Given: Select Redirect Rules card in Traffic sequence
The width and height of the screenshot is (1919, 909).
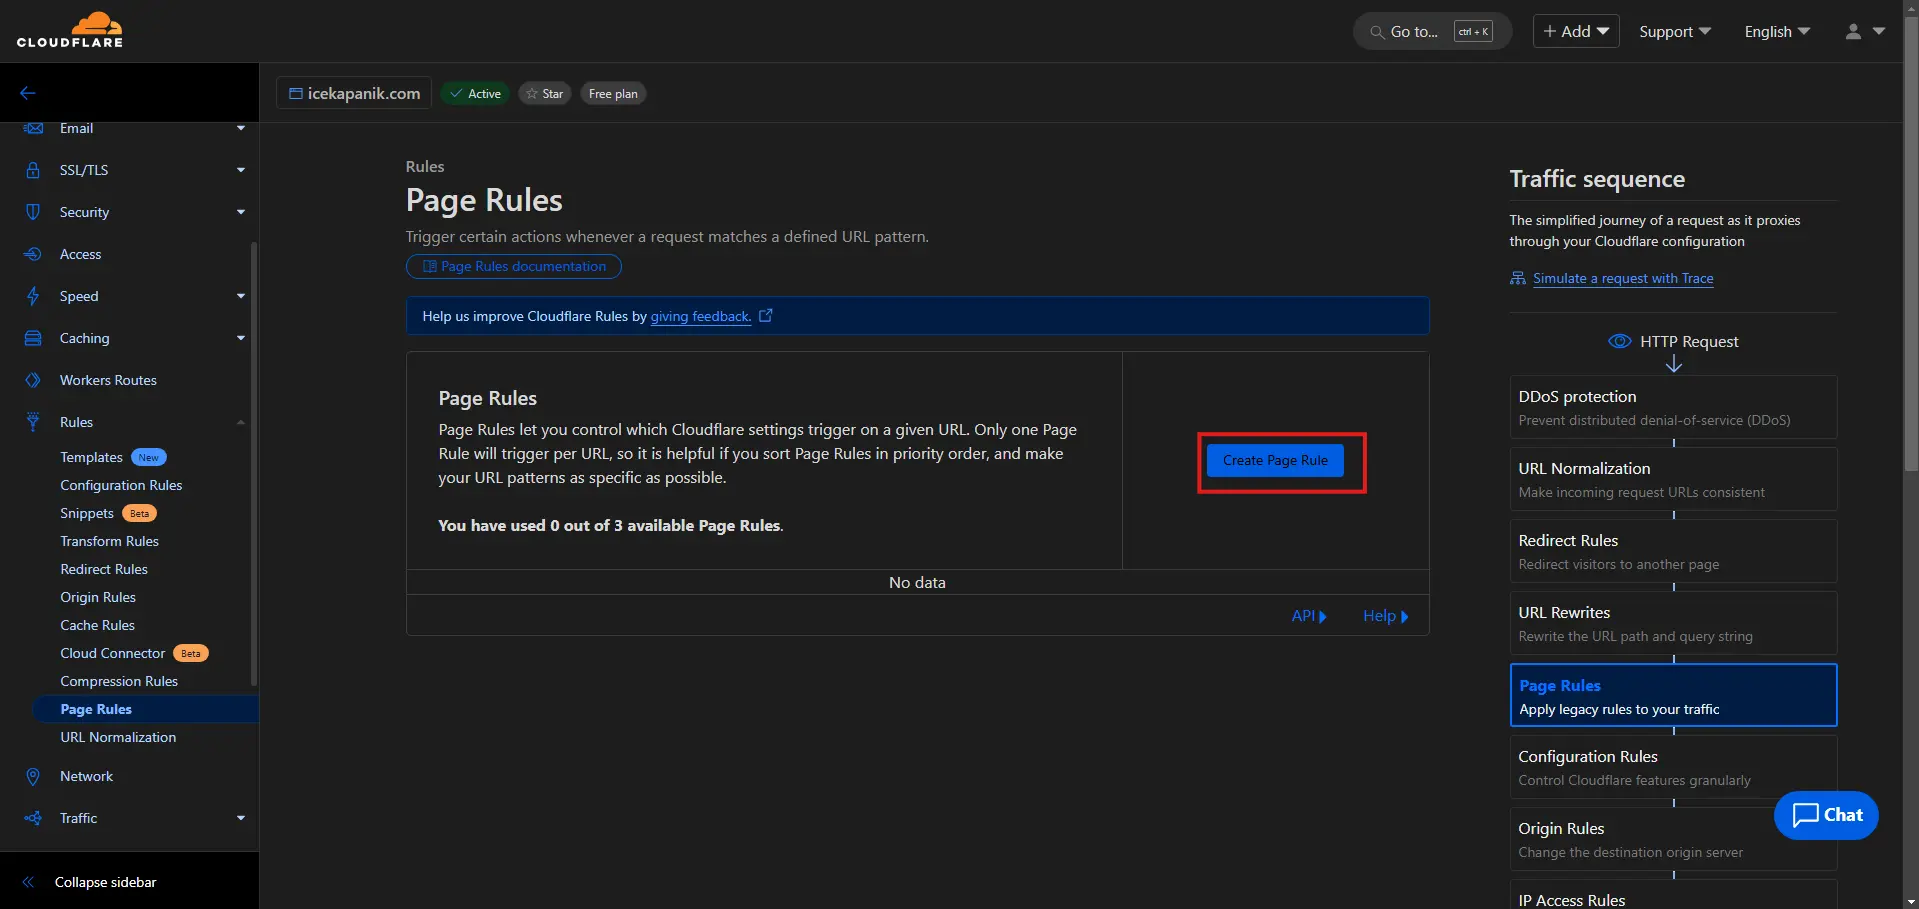Looking at the screenshot, I should 1673,551.
